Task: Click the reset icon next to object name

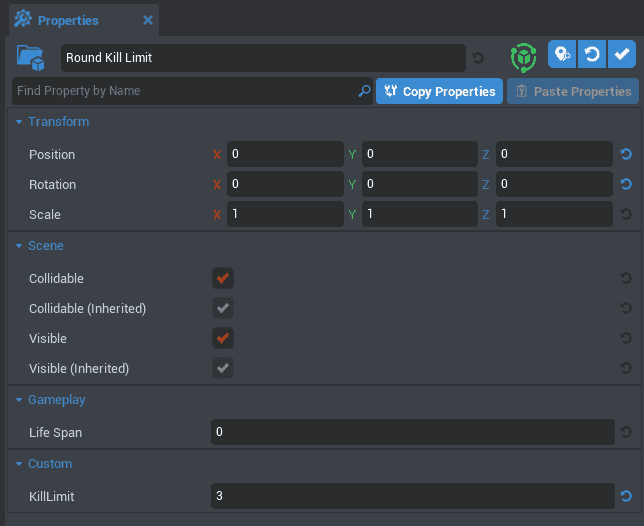Action: point(478,58)
